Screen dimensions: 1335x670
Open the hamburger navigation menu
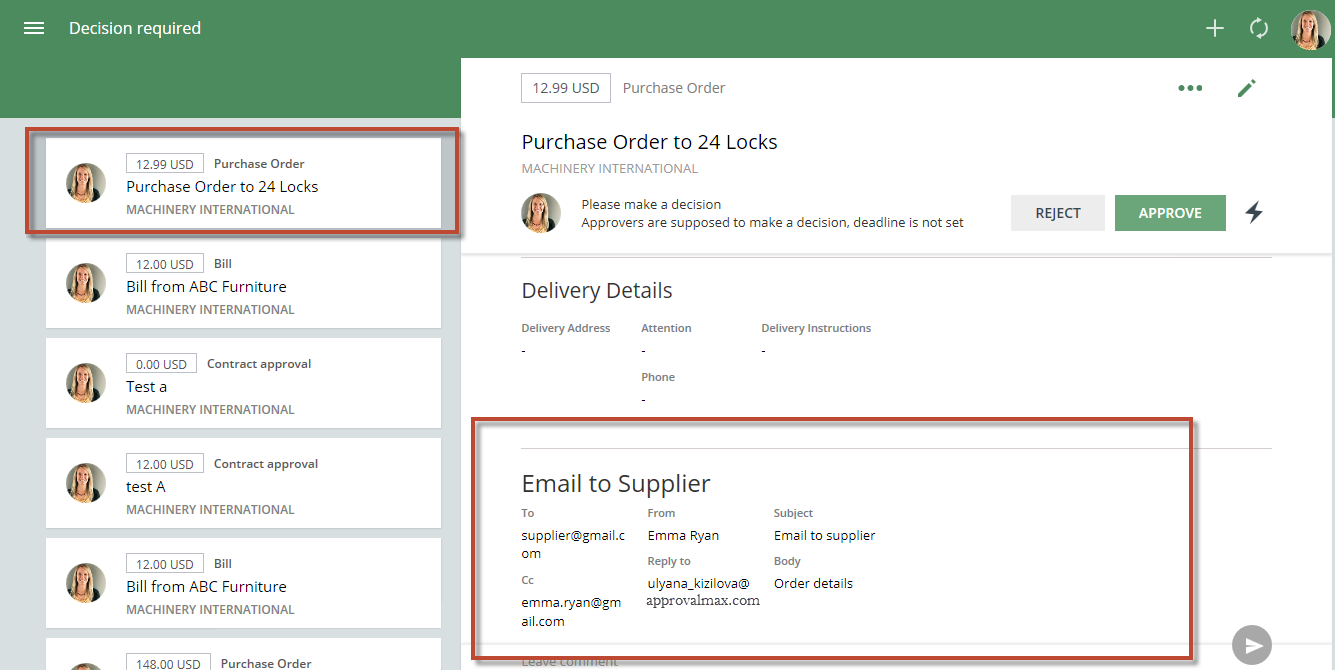(34, 28)
